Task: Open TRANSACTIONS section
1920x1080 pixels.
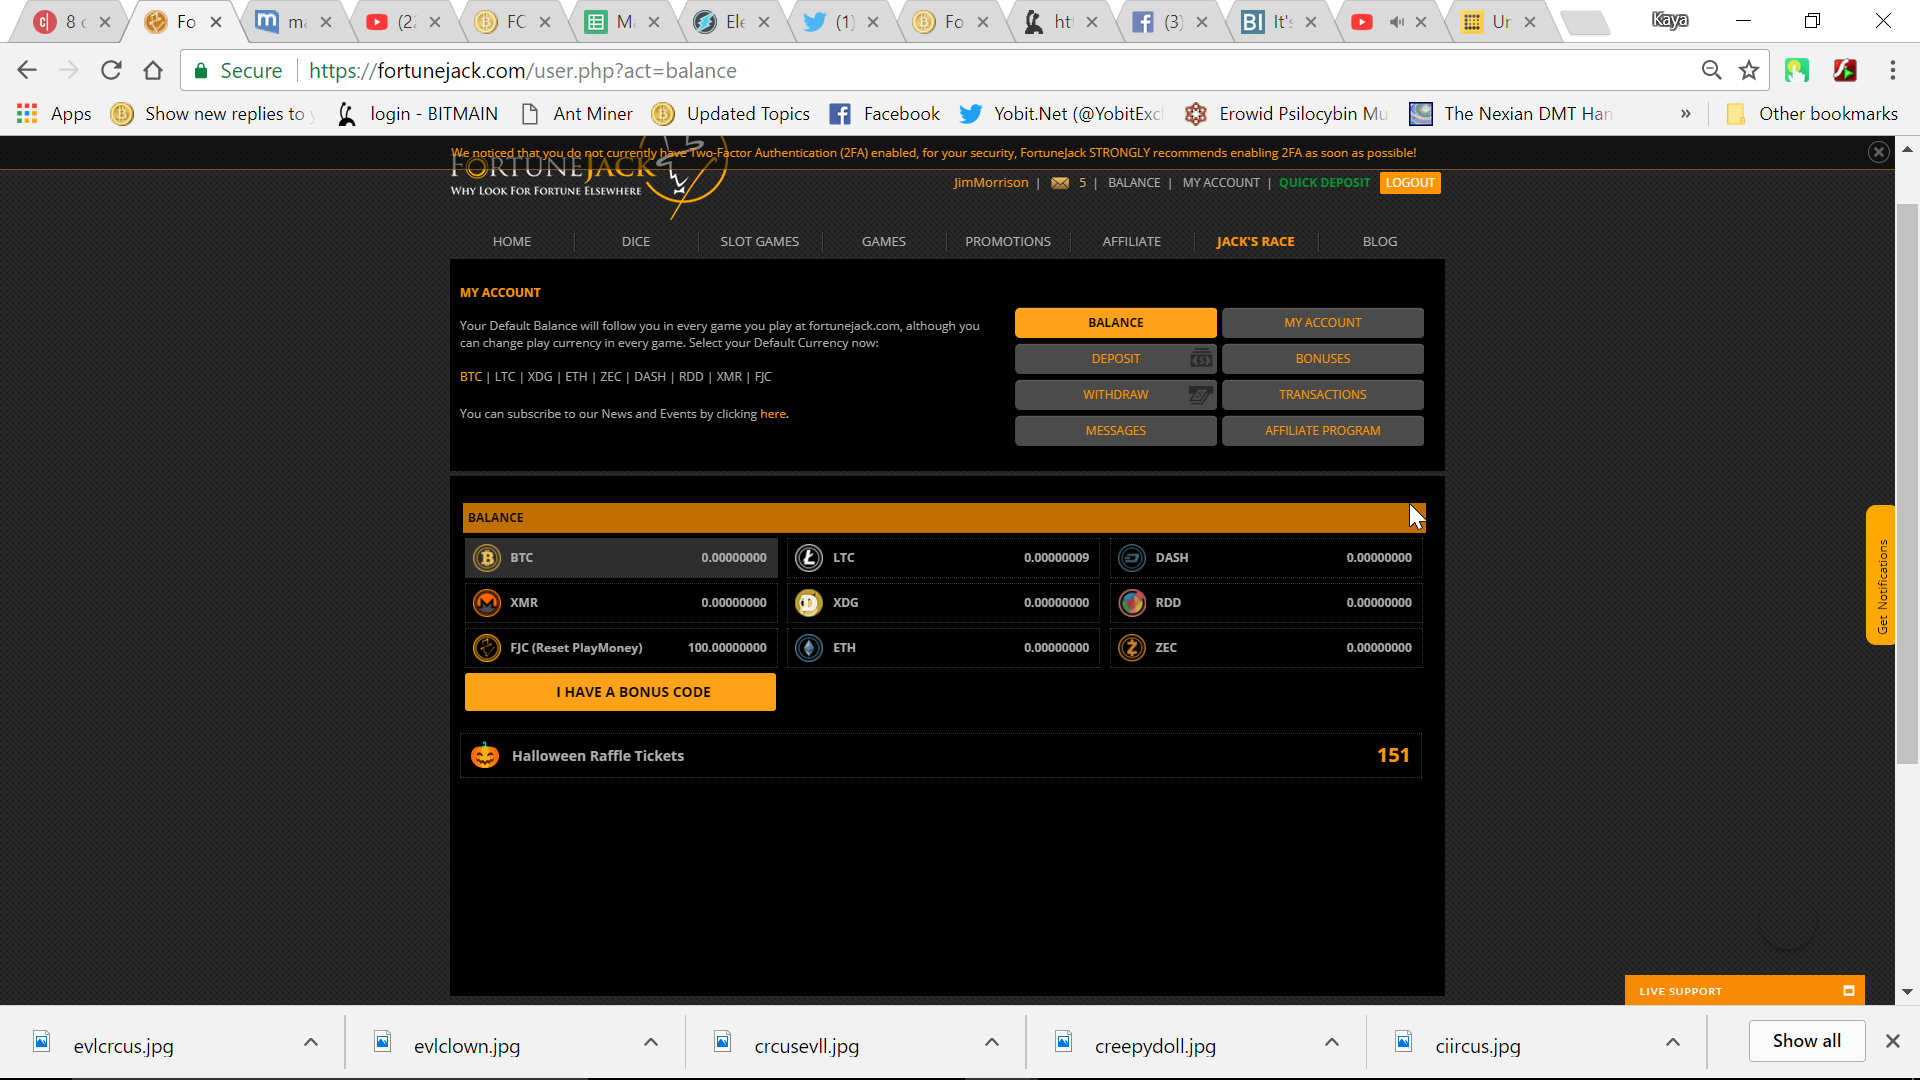Action: click(1323, 395)
